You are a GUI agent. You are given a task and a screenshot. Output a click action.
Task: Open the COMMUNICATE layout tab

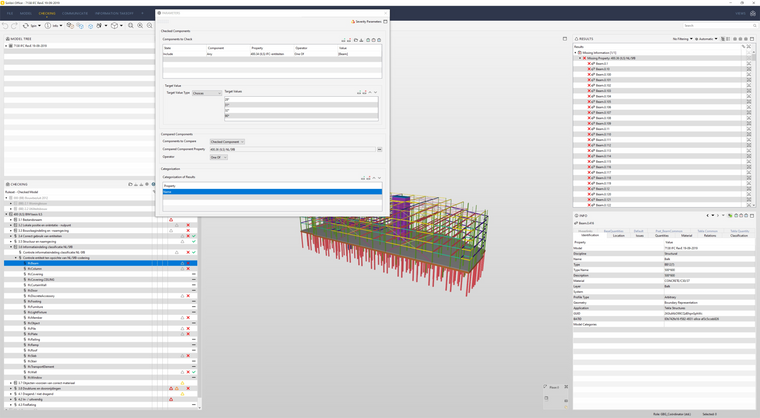click(75, 14)
